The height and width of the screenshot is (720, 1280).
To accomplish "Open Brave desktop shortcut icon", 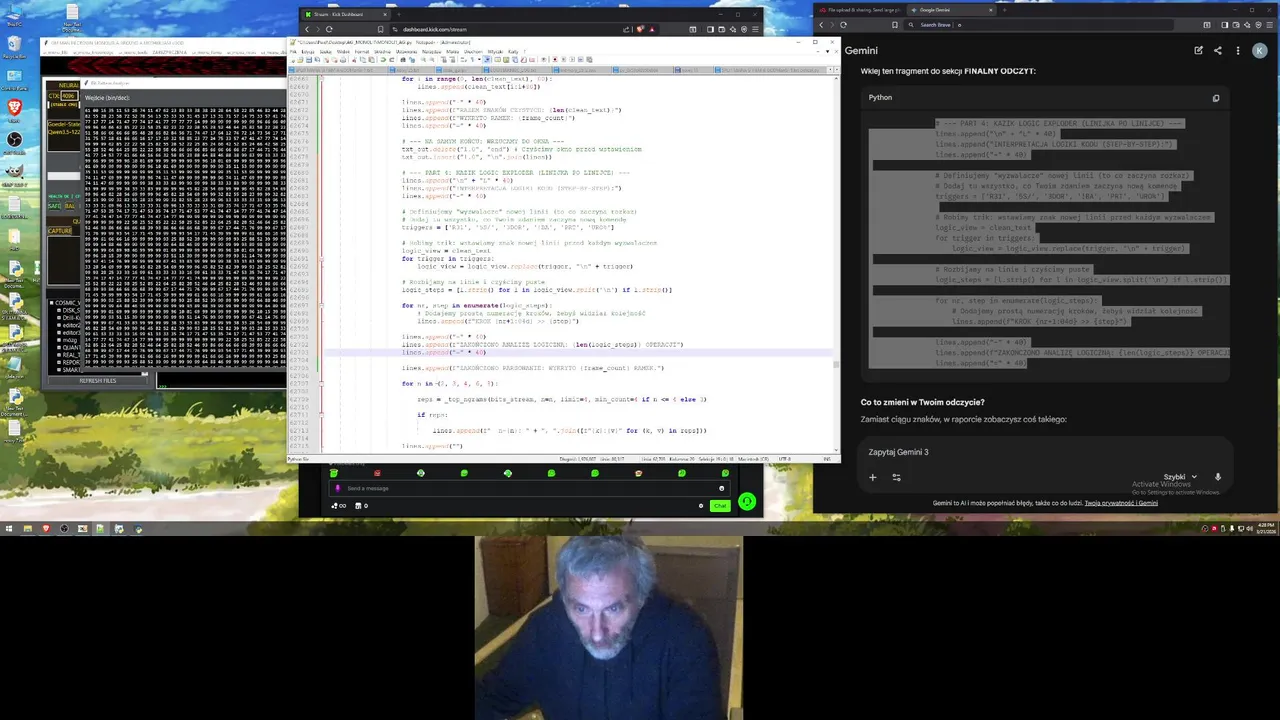I will (x=15, y=108).
